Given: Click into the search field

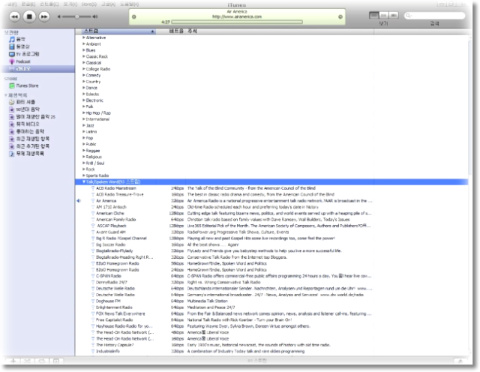Looking at the screenshot, I should pyautogui.click(x=435, y=15).
